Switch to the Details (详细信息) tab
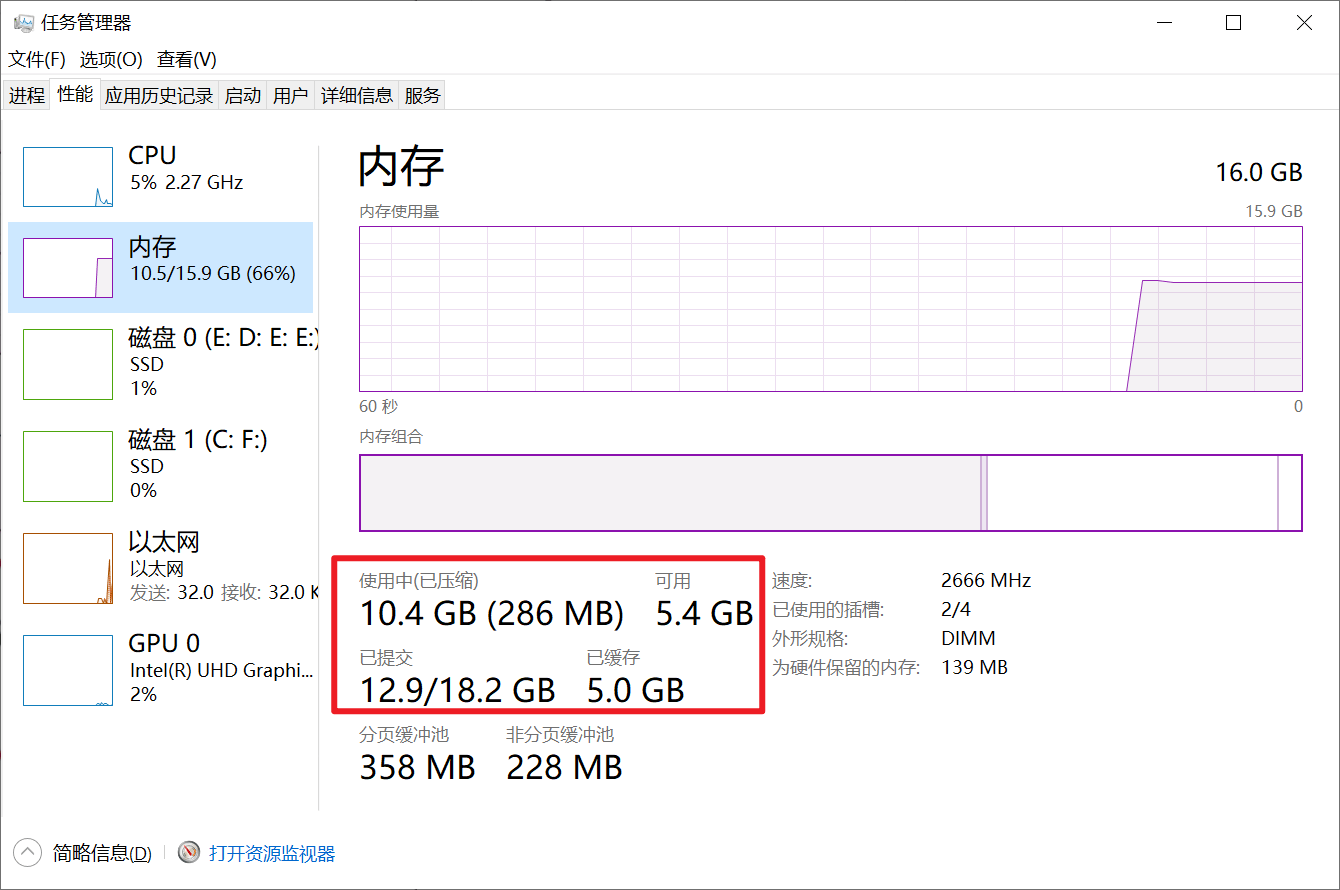Viewport: 1340px width, 890px height. [356, 95]
